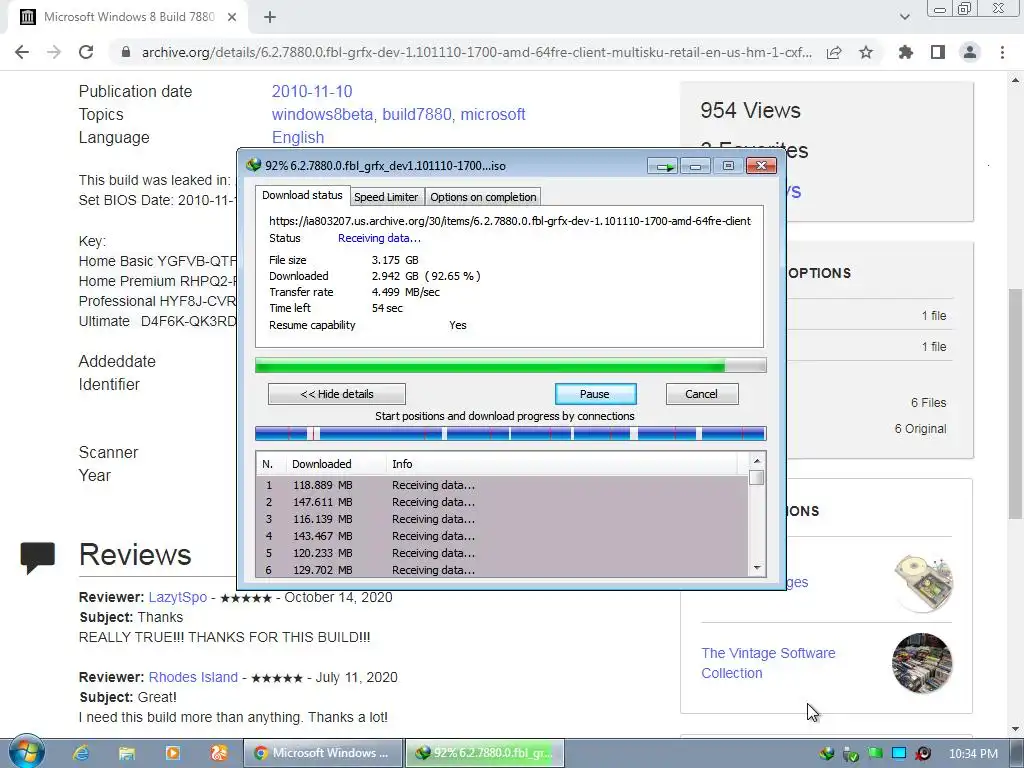Open reviewer LazytSpo's profile link
The height and width of the screenshot is (768, 1024).
[x=178, y=597]
